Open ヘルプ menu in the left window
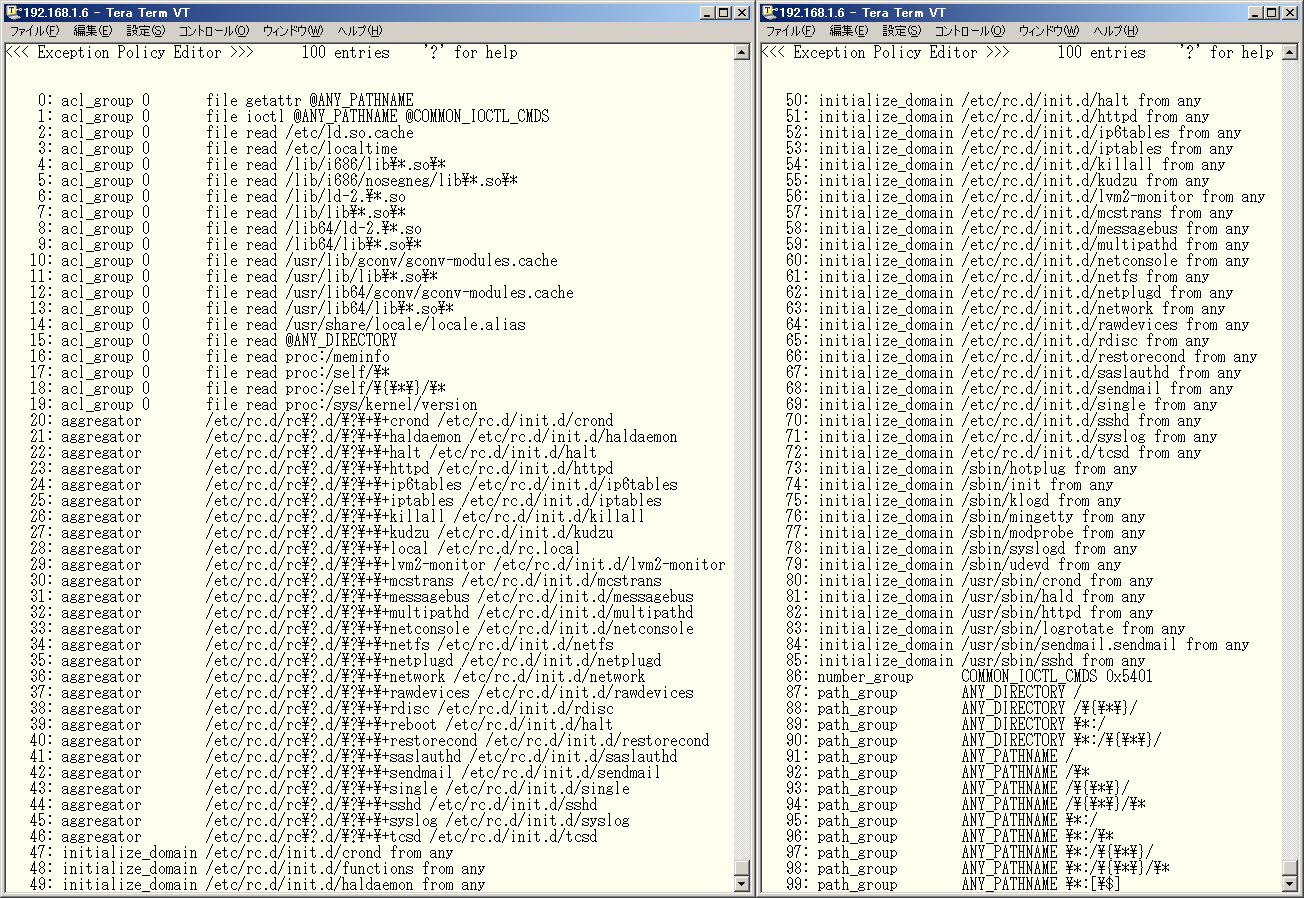The width and height of the screenshot is (1304, 898). pyautogui.click(x=359, y=31)
